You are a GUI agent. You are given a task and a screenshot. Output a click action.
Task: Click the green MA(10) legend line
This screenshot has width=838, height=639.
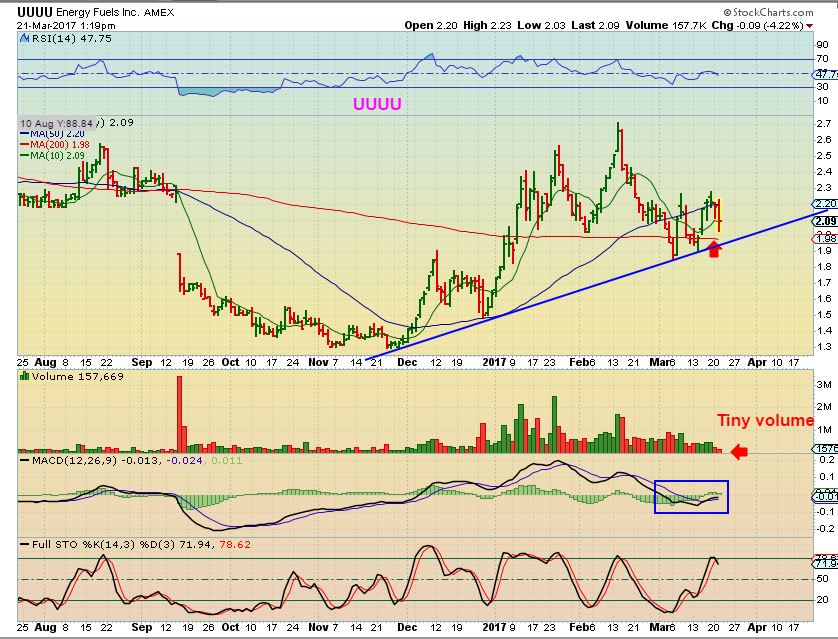point(25,155)
